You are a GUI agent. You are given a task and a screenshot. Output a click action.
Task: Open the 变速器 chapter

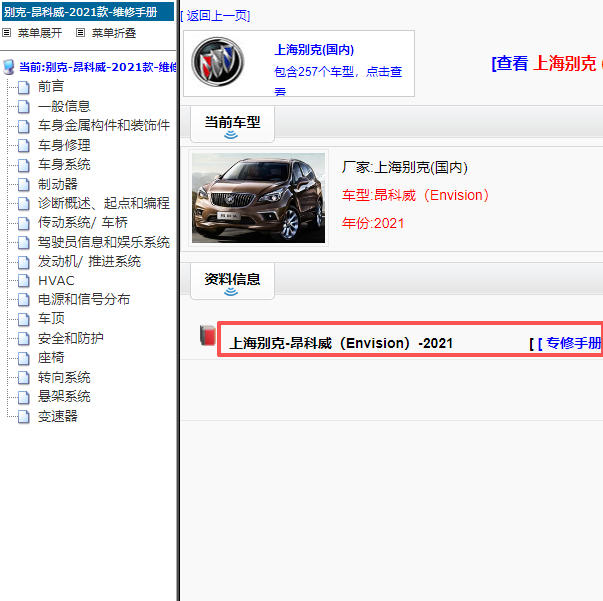[57, 416]
